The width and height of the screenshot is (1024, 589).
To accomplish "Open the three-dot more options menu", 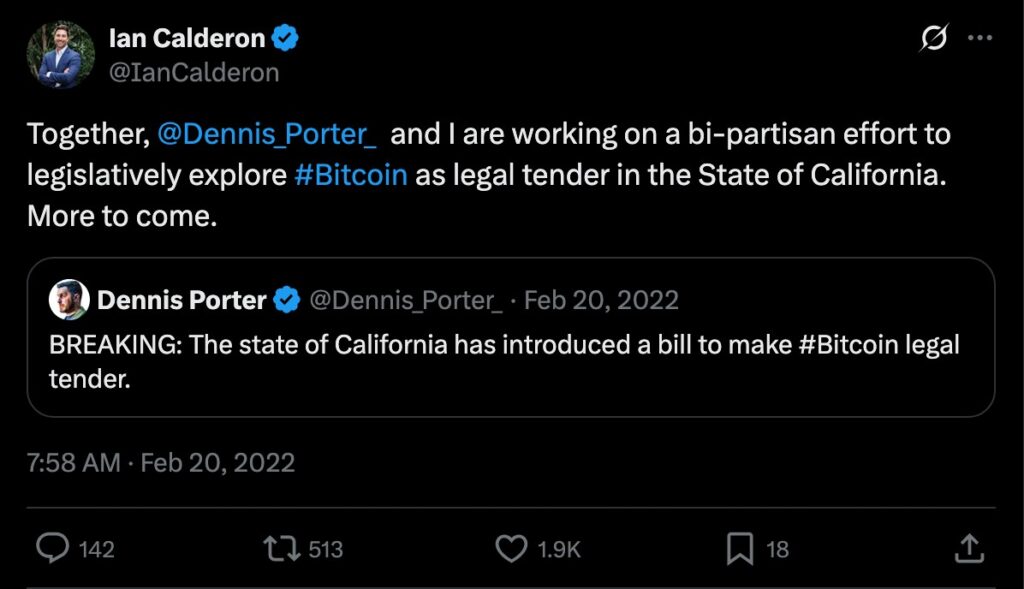I will 980,39.
